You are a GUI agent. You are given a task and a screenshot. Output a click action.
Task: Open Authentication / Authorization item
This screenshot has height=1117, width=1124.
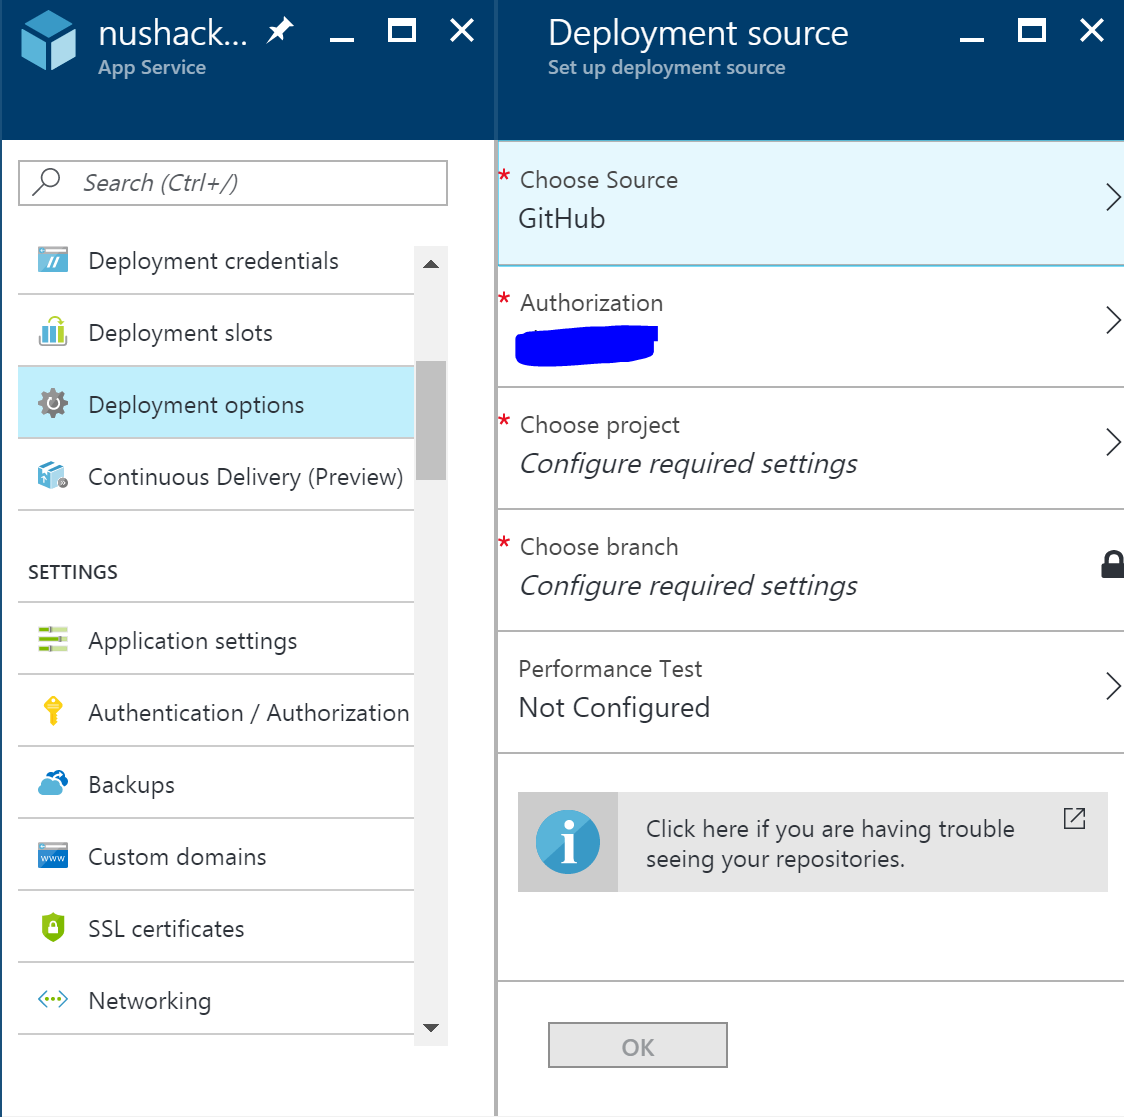pos(216,710)
